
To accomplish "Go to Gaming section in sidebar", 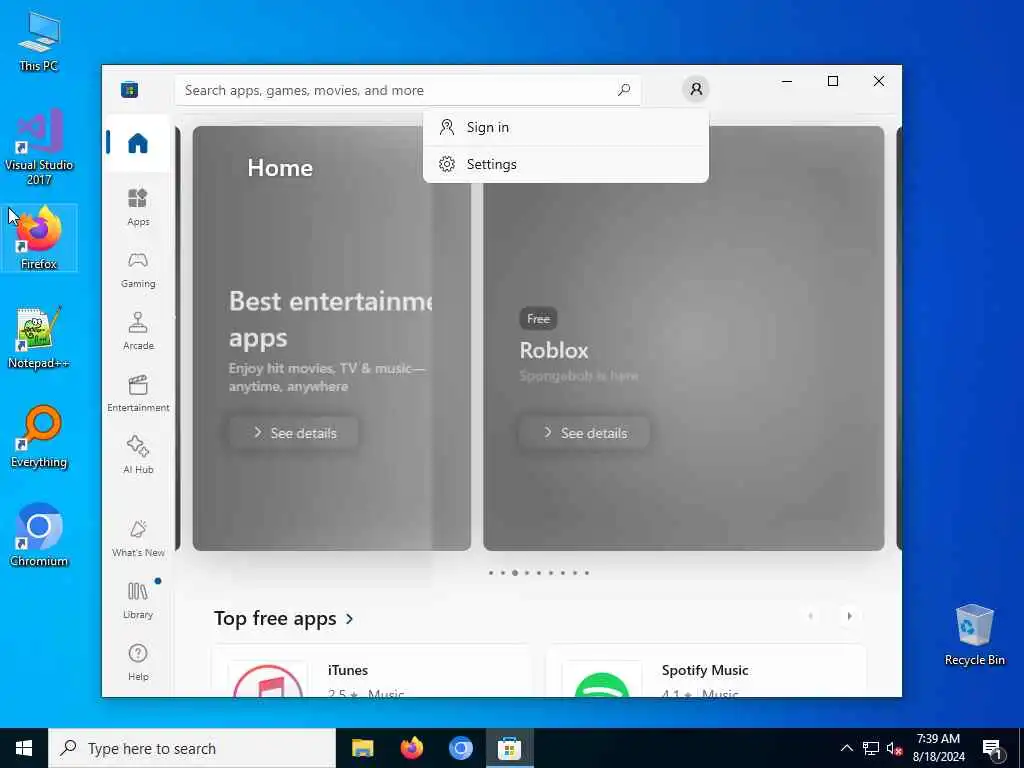I will (138, 269).
